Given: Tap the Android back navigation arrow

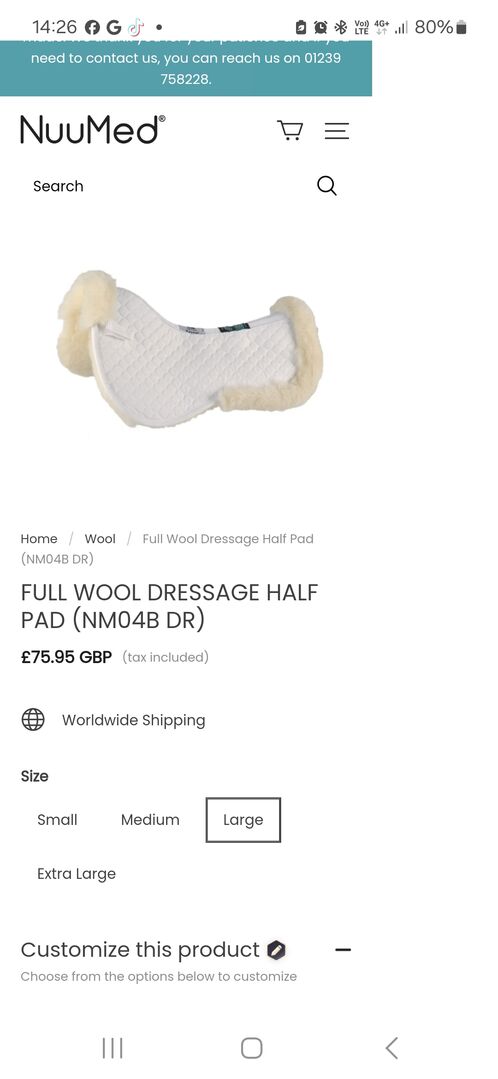Looking at the screenshot, I should tap(391, 1048).
